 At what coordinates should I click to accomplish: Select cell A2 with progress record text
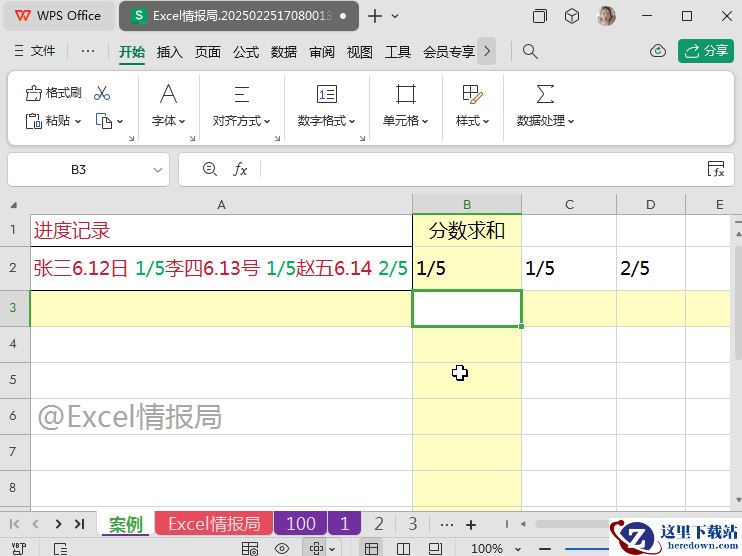pos(220,268)
